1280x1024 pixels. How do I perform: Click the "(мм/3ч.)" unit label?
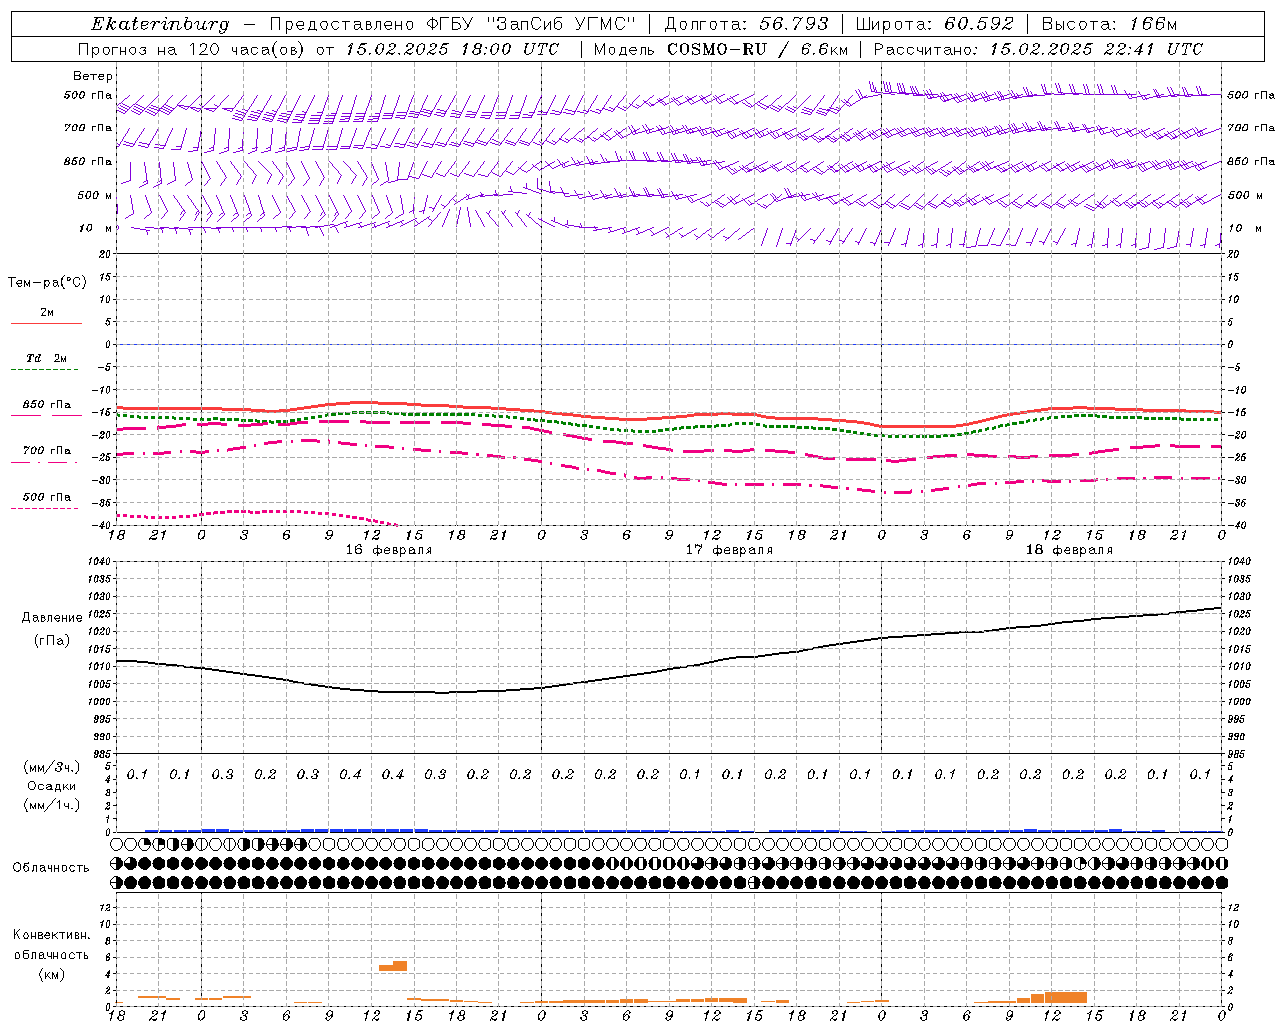[x=52, y=767]
